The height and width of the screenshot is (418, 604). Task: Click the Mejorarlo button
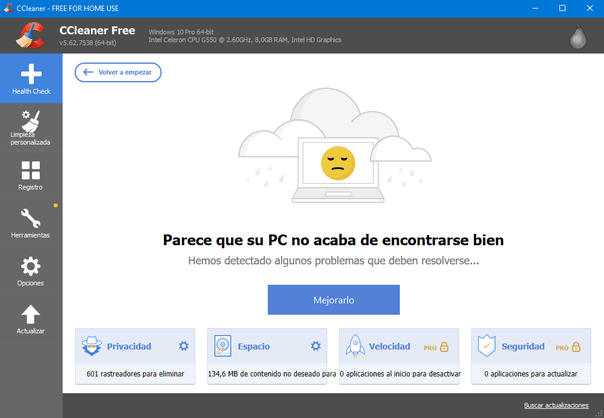334,300
